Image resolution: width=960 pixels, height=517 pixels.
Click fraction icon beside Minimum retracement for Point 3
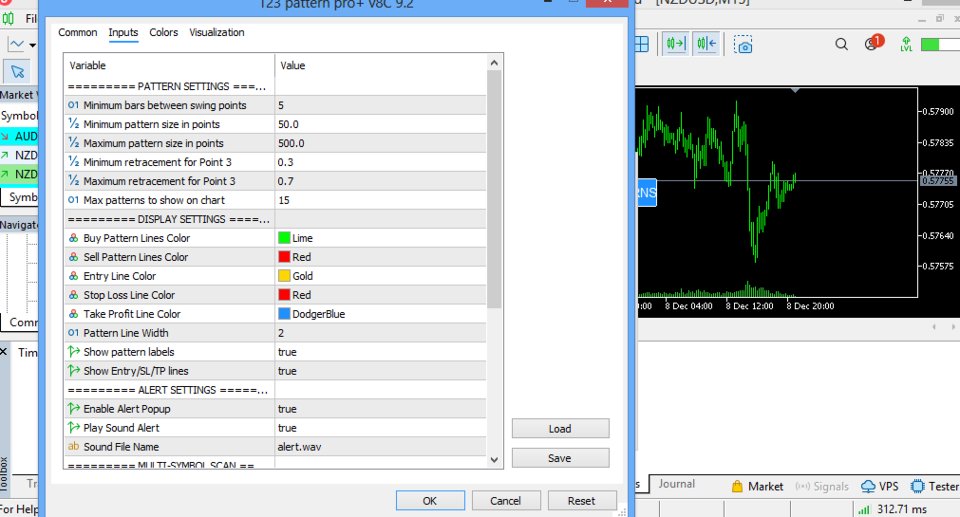(73, 162)
